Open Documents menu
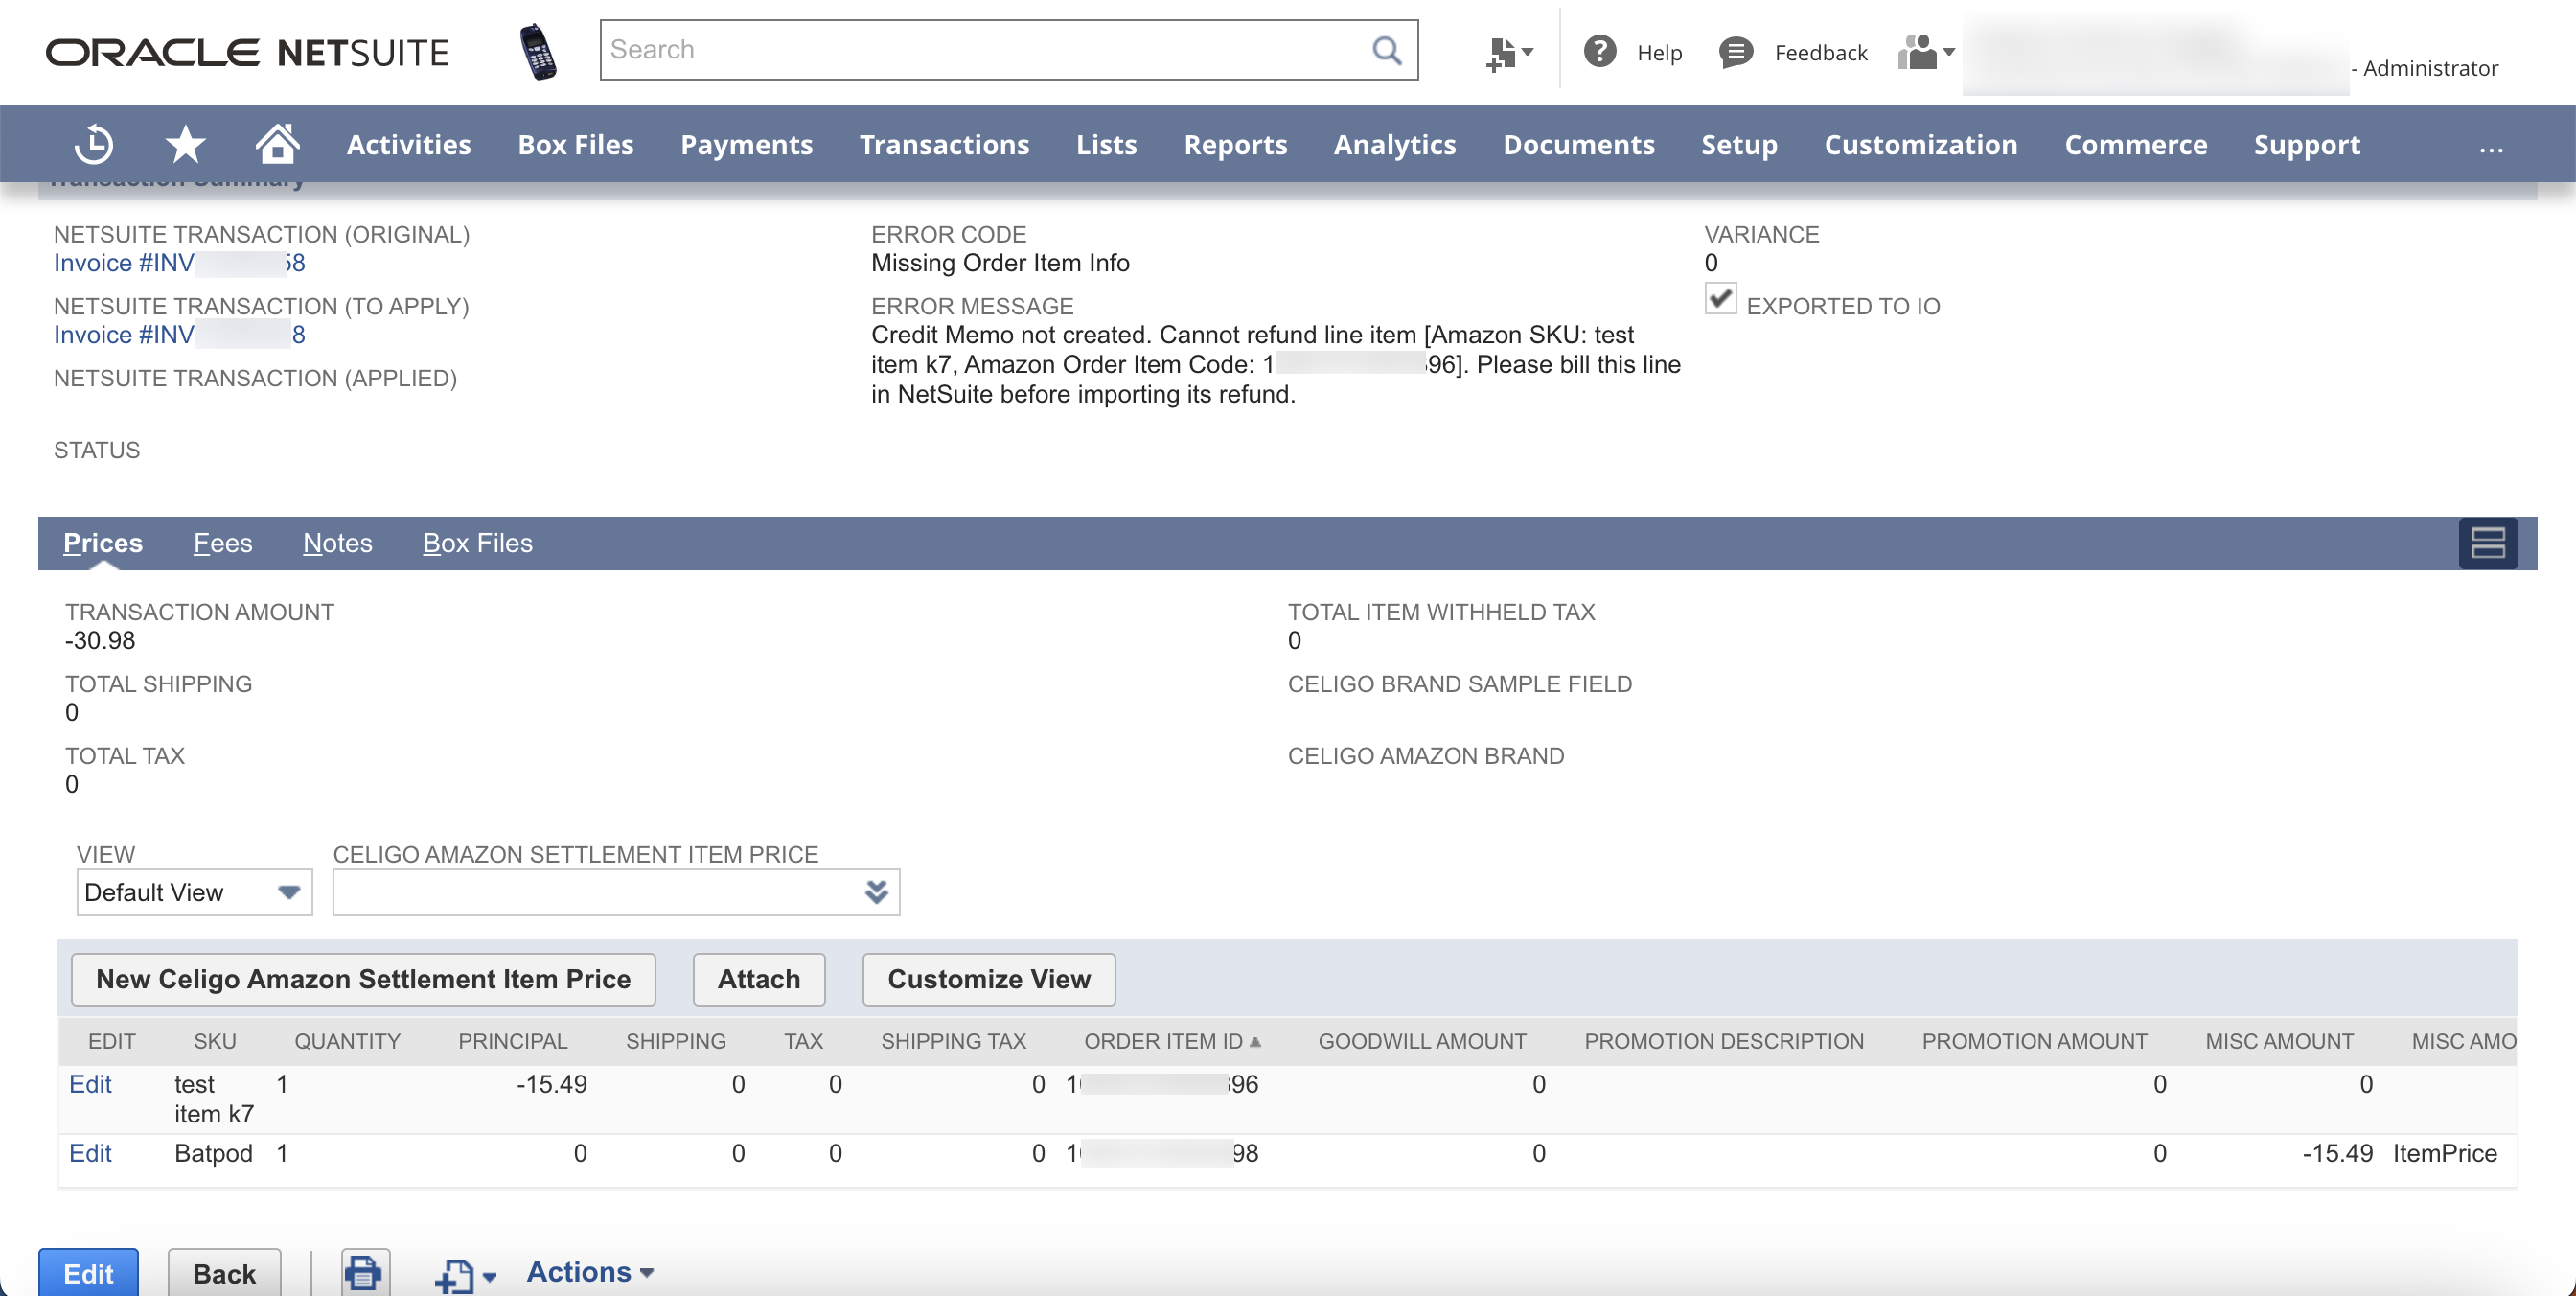The height and width of the screenshot is (1296, 2576). [x=1578, y=145]
